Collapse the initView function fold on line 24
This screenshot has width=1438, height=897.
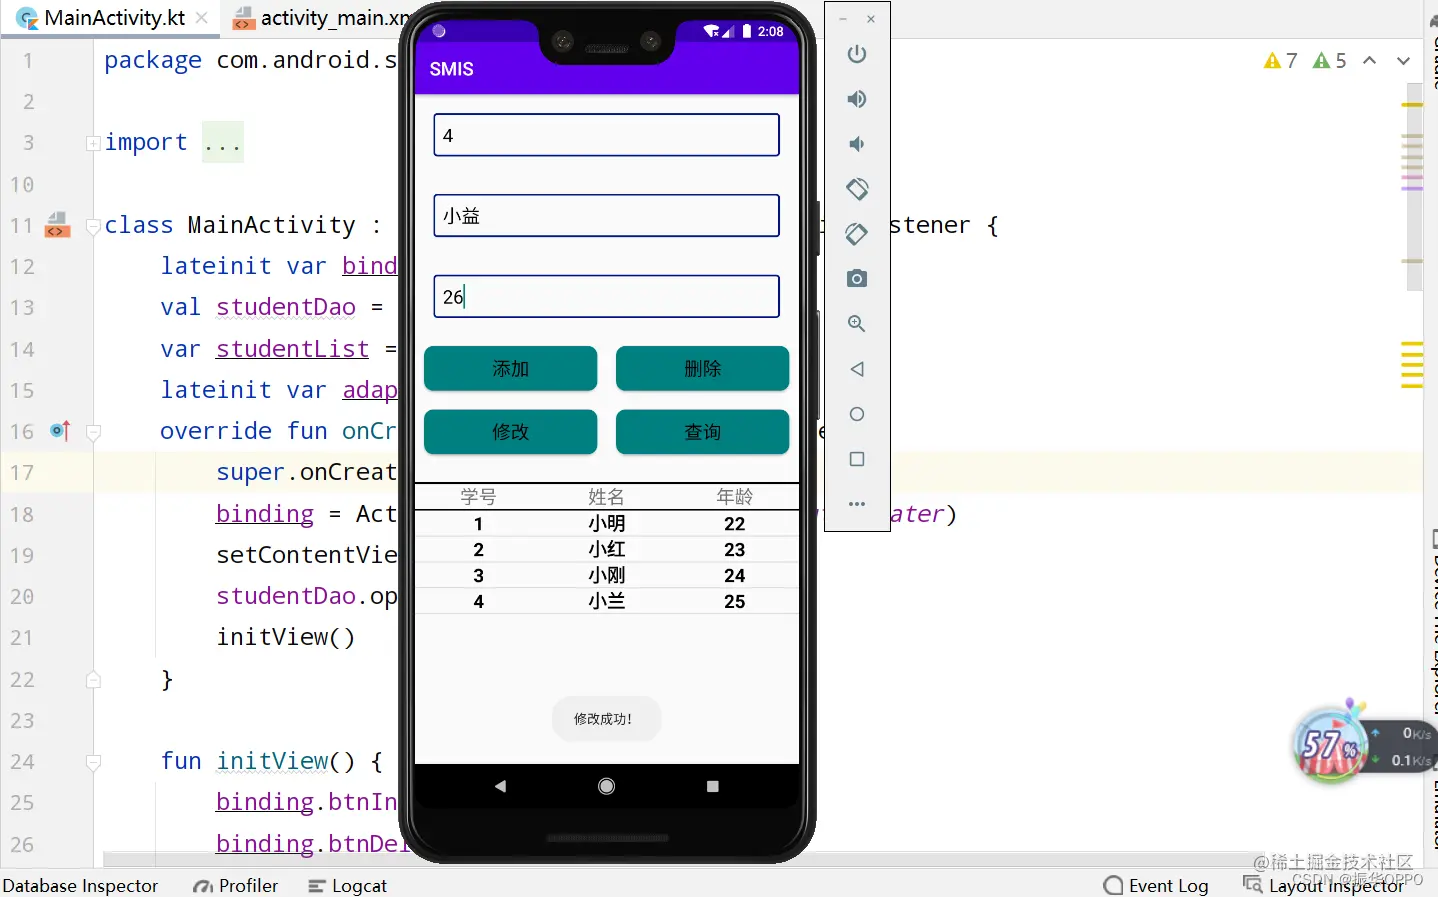coord(93,762)
